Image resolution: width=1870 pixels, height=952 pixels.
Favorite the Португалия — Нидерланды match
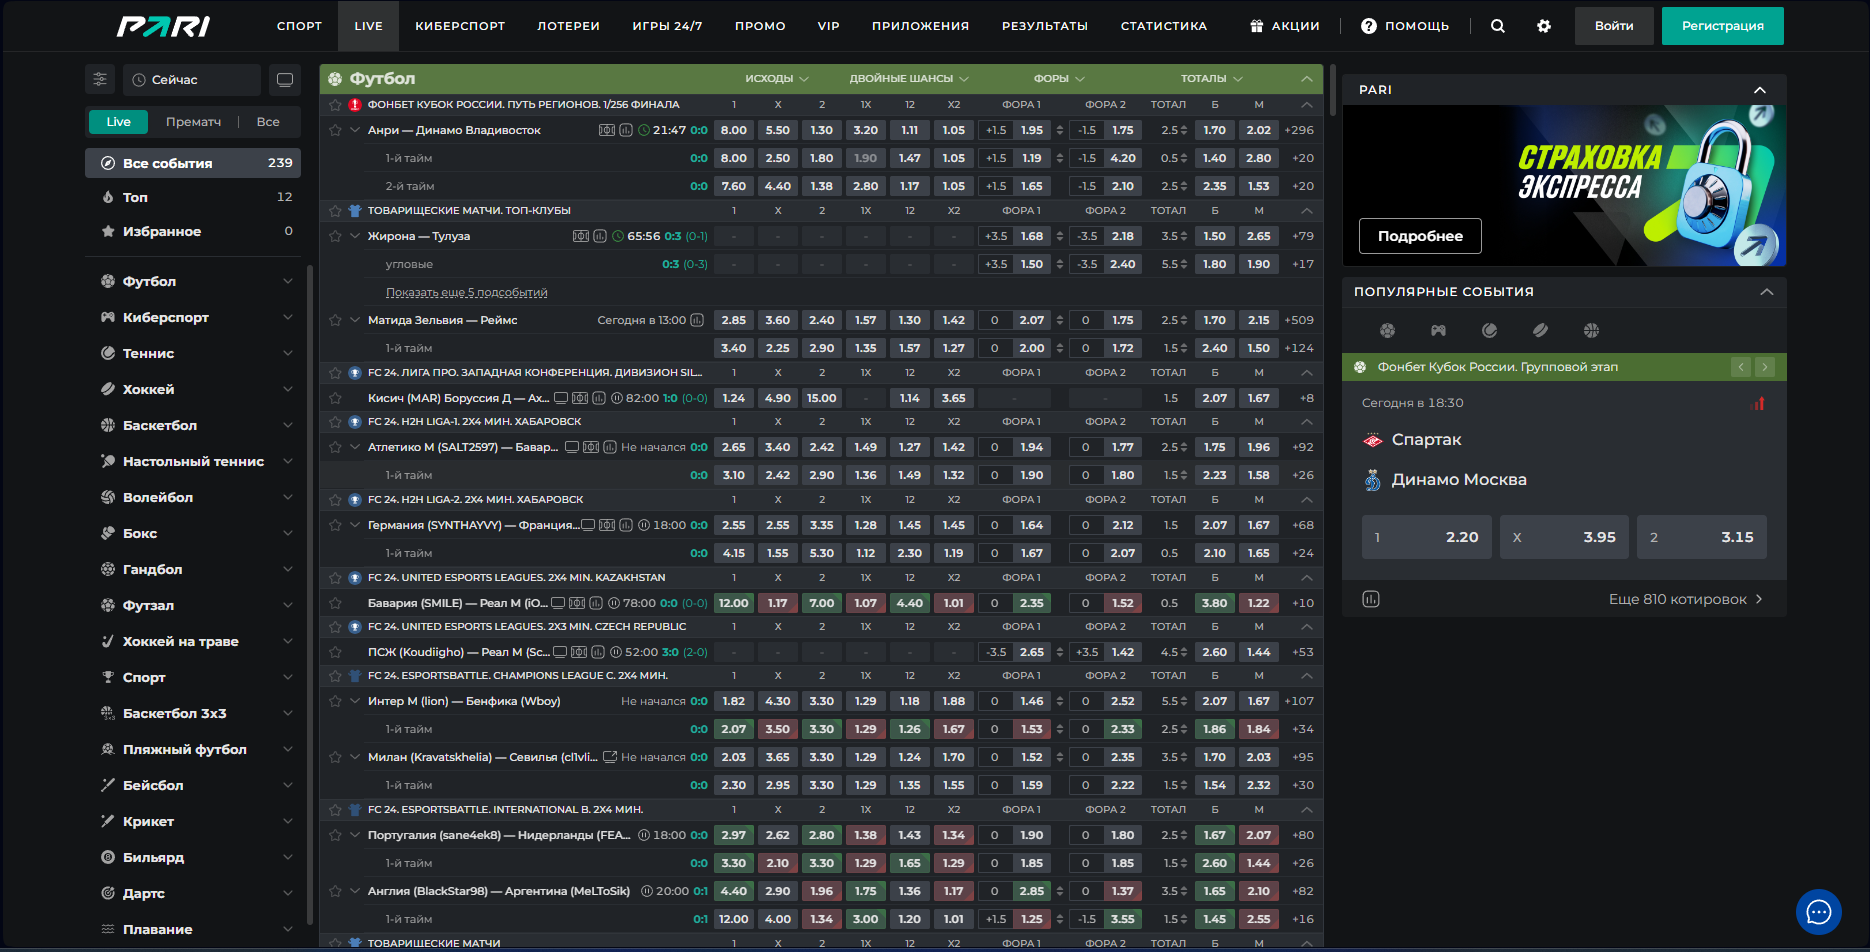(x=335, y=835)
